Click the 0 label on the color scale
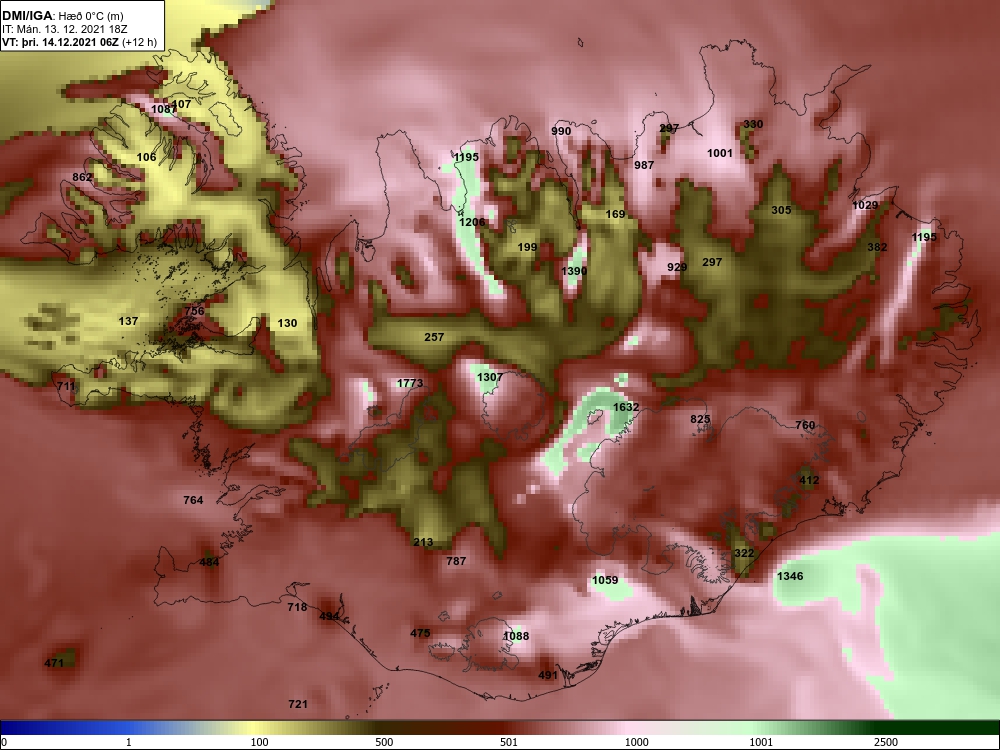The width and height of the screenshot is (1000, 750). pos(4,742)
